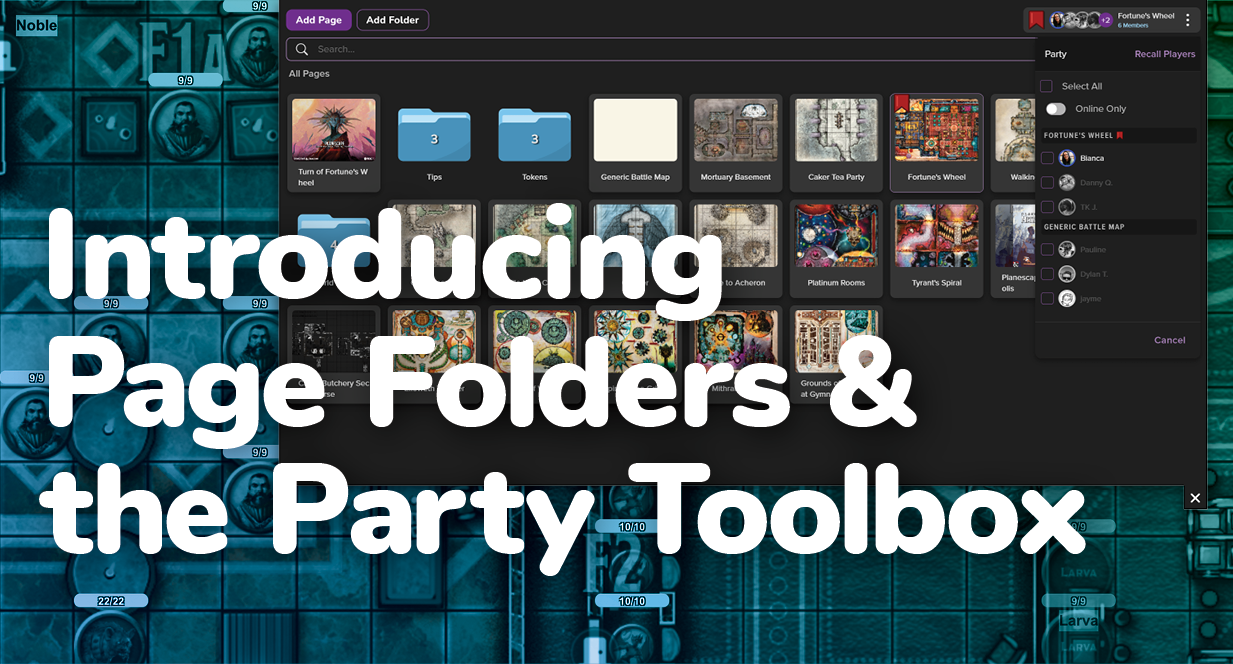Enable the Online Only toggle
Image resolution: width=1233 pixels, height=664 pixels.
[1055, 108]
